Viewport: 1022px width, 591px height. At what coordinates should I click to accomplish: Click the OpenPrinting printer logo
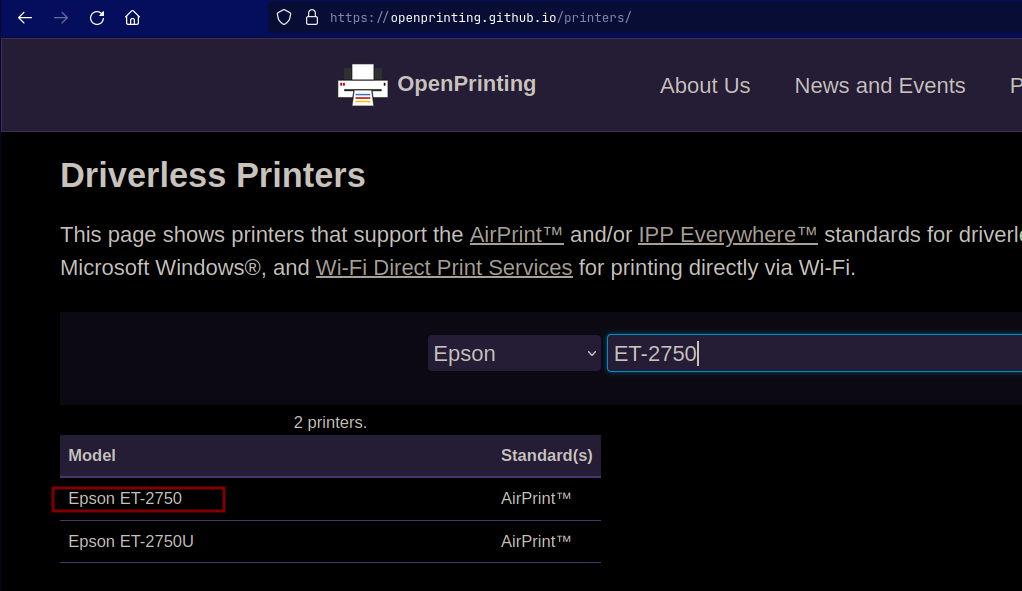click(x=362, y=85)
